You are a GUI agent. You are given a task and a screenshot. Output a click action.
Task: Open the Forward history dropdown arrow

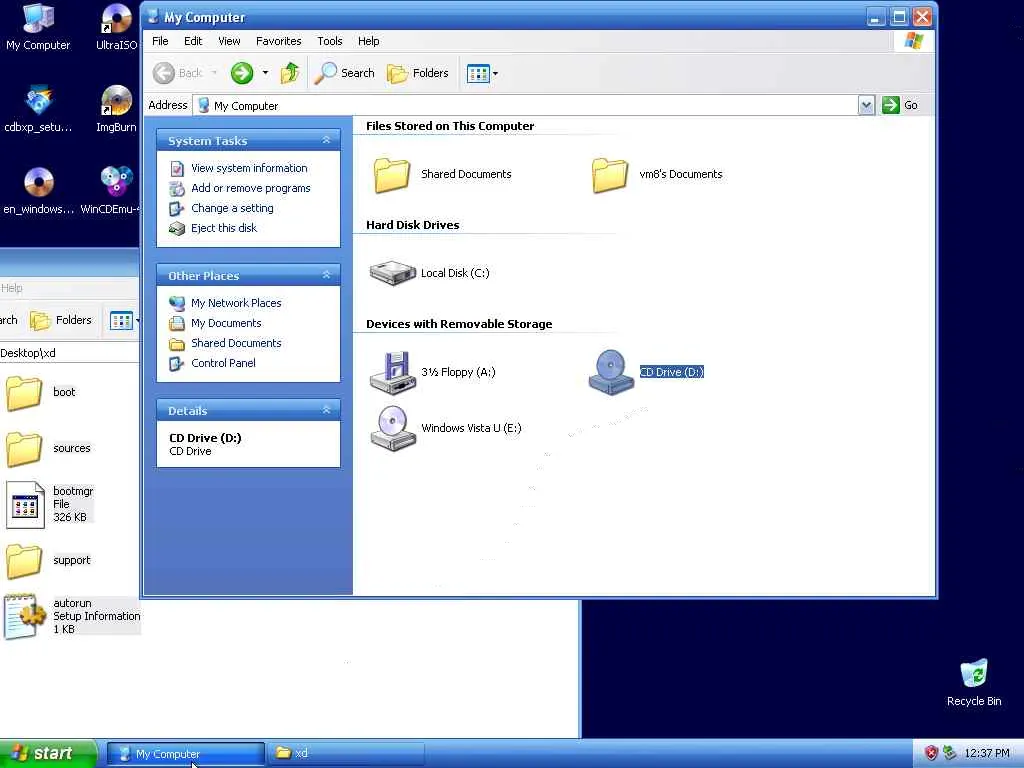coord(265,73)
